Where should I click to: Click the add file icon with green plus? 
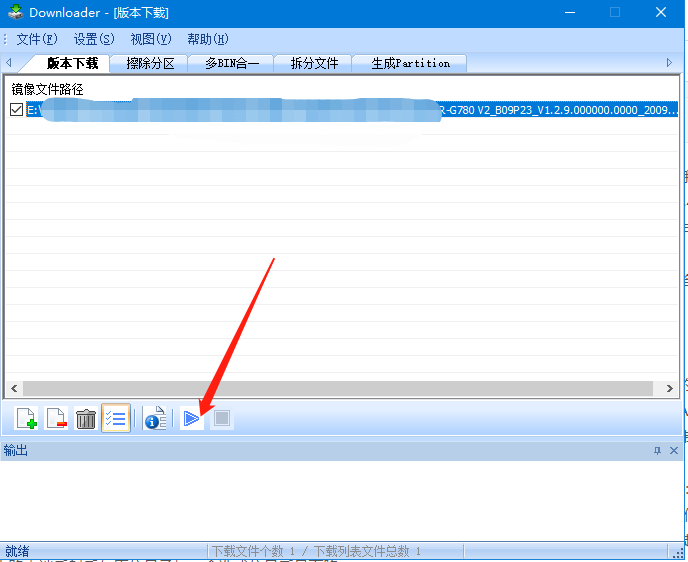pos(27,419)
